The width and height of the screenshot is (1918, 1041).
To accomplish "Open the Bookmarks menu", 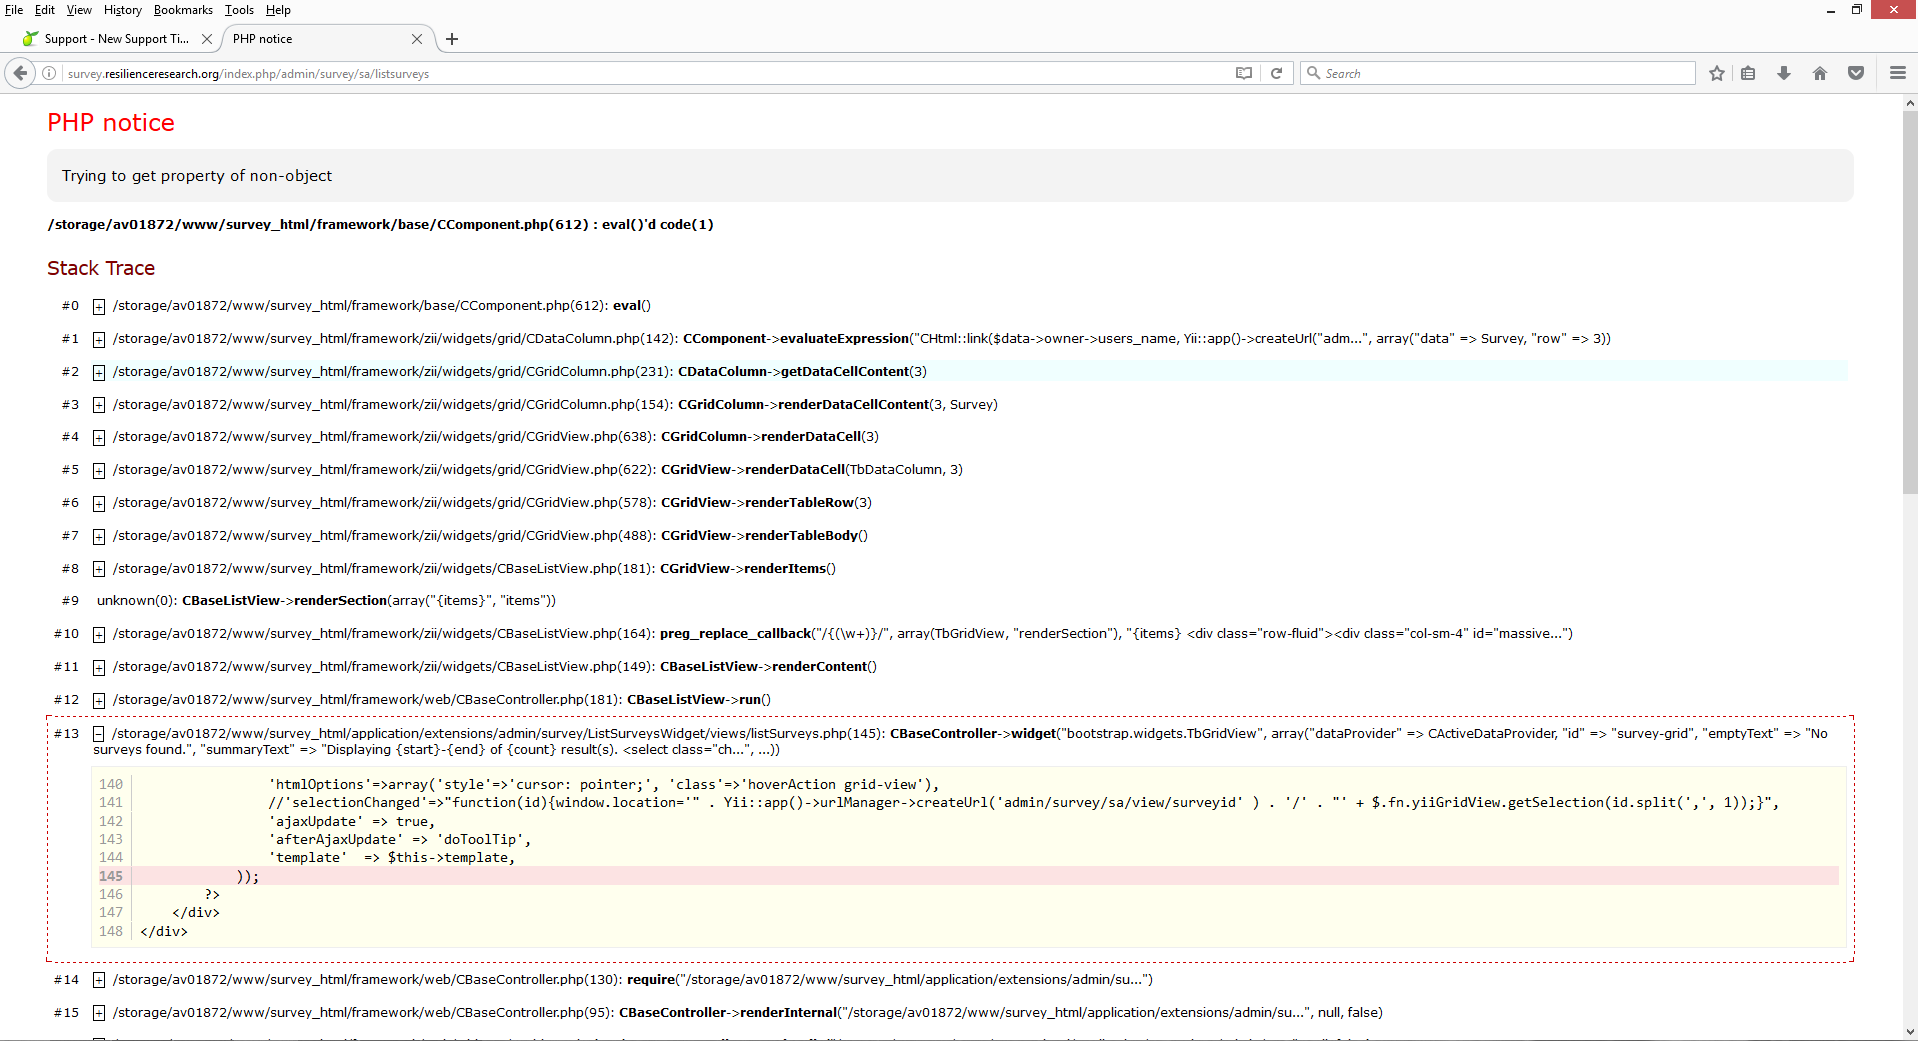I will [x=183, y=10].
